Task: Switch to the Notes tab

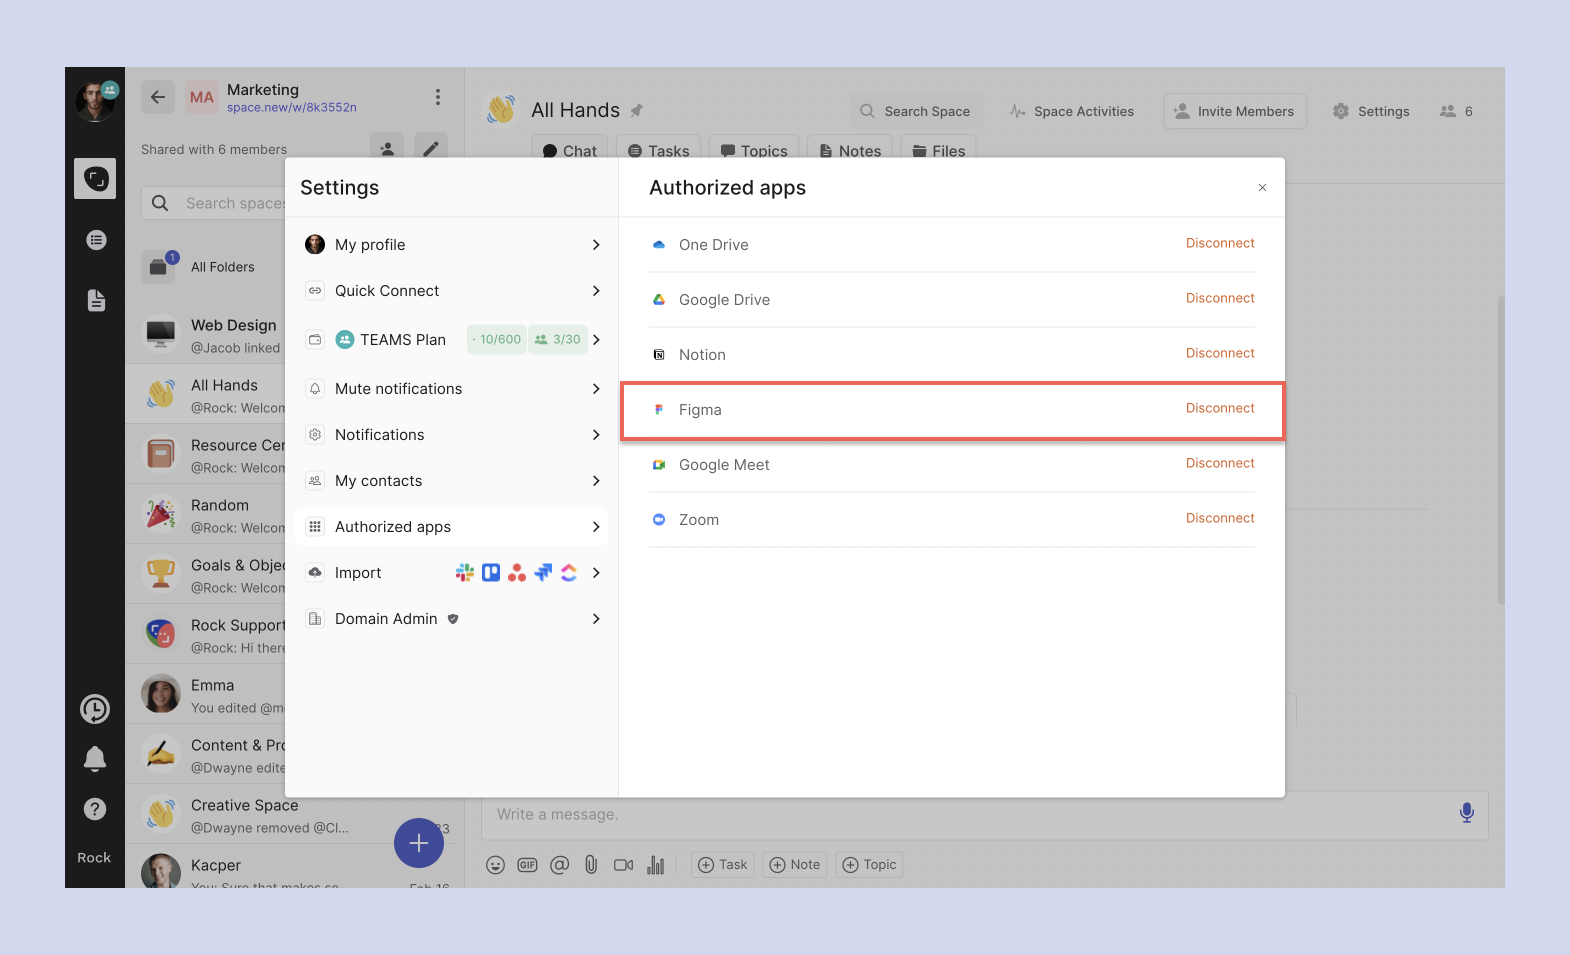Action: click(850, 150)
